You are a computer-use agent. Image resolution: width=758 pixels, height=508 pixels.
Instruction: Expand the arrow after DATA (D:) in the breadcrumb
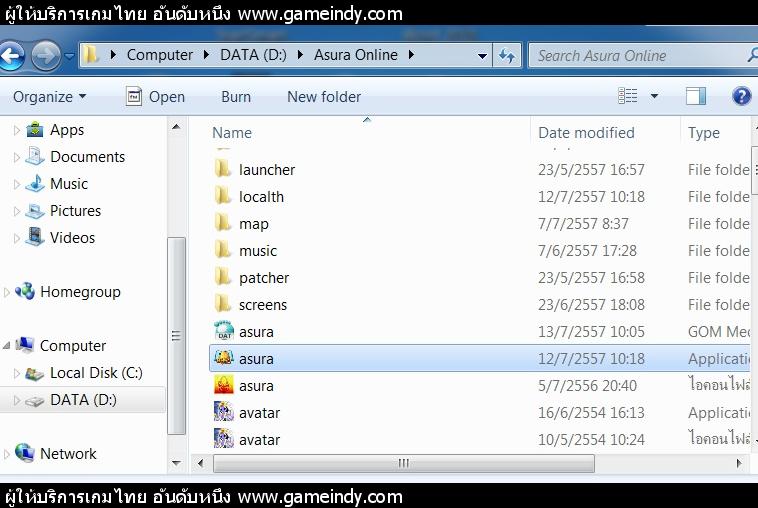click(x=300, y=55)
